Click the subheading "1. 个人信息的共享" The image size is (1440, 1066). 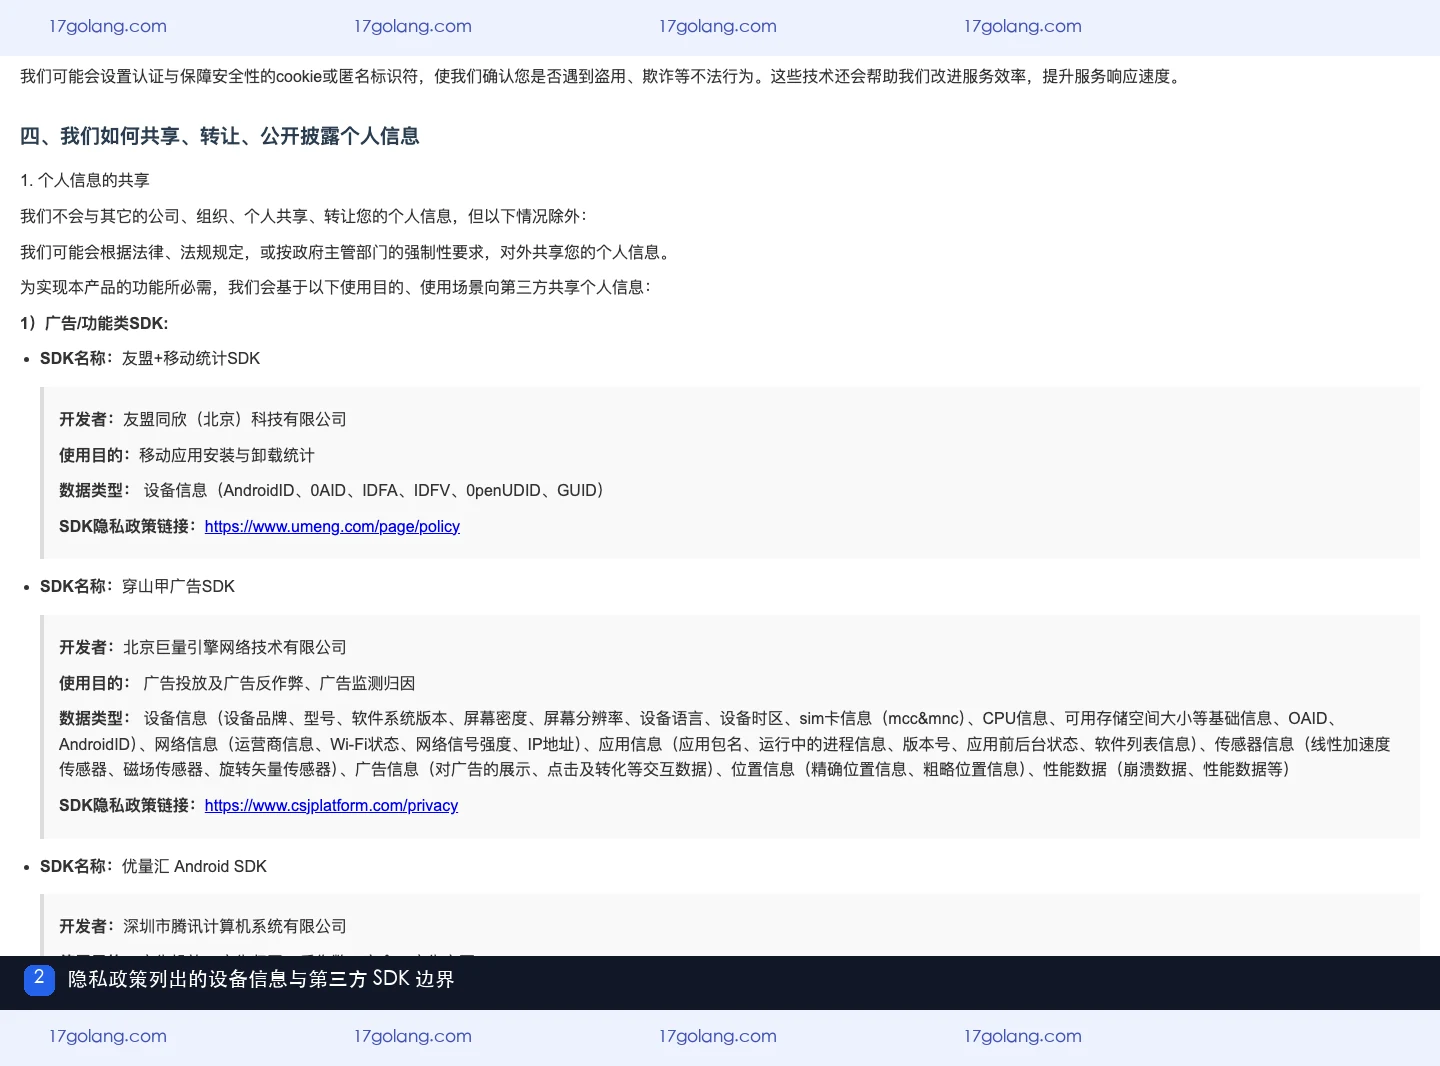click(x=85, y=180)
